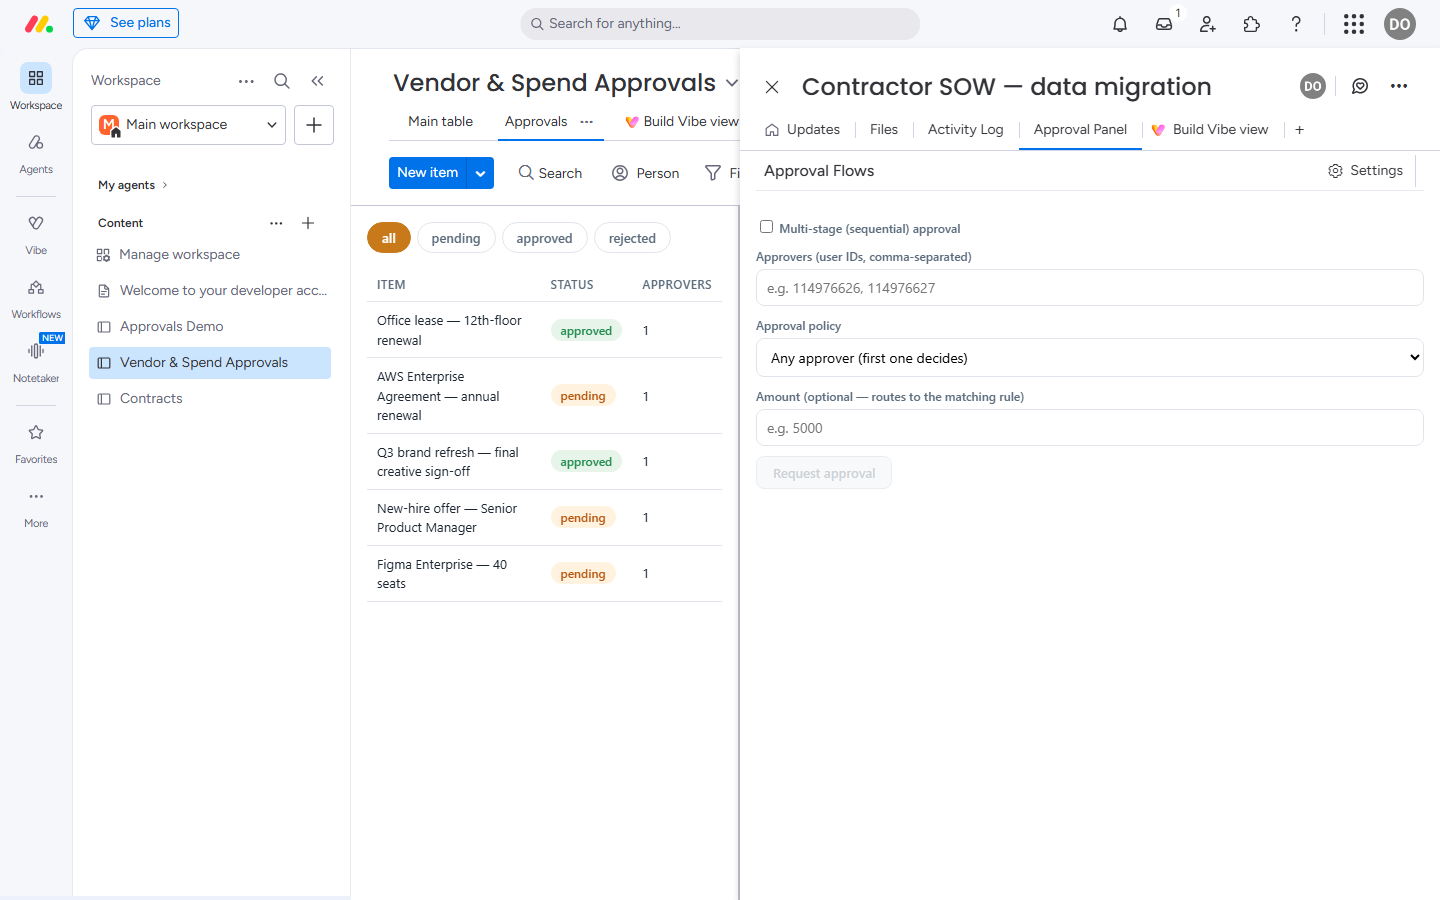1440x900 pixels.
Task: Expand New item dropdown arrow
Action: [481, 173]
